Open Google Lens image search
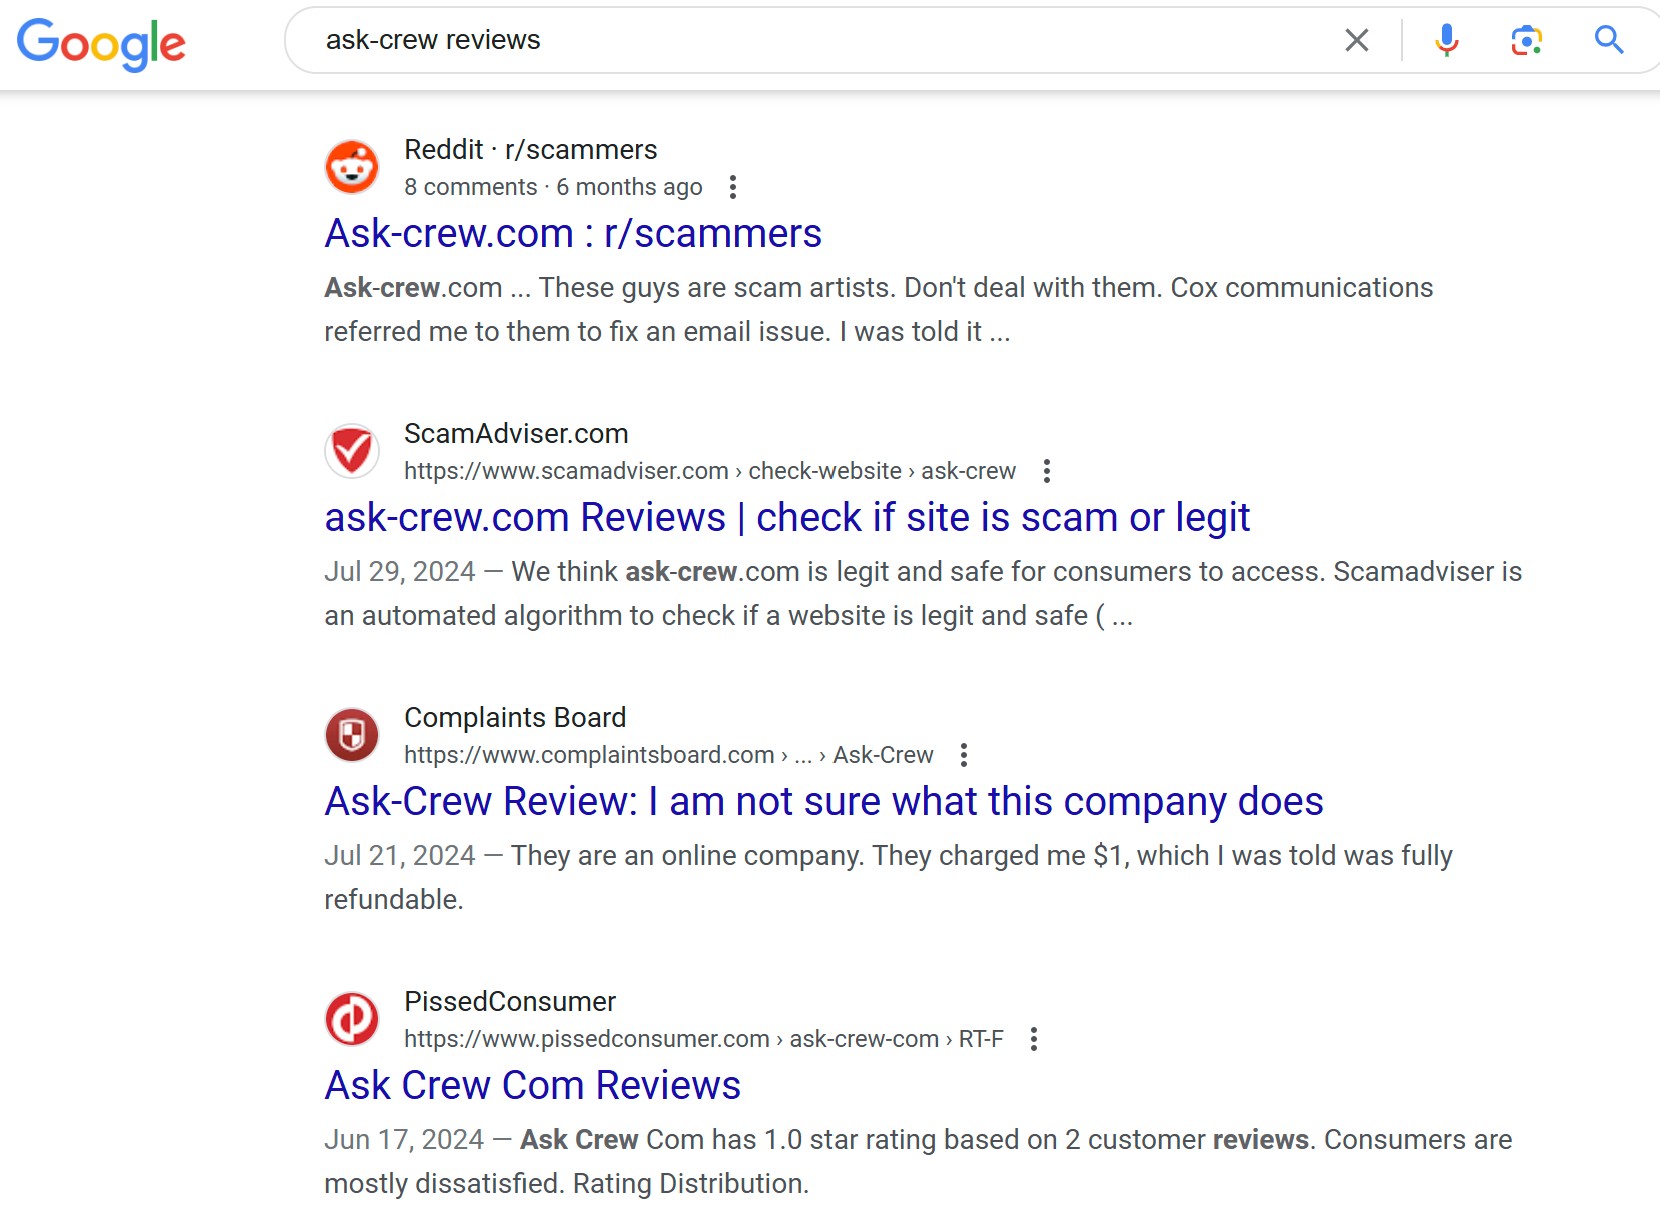Screen dimensions: 1660x1226 (1526, 40)
